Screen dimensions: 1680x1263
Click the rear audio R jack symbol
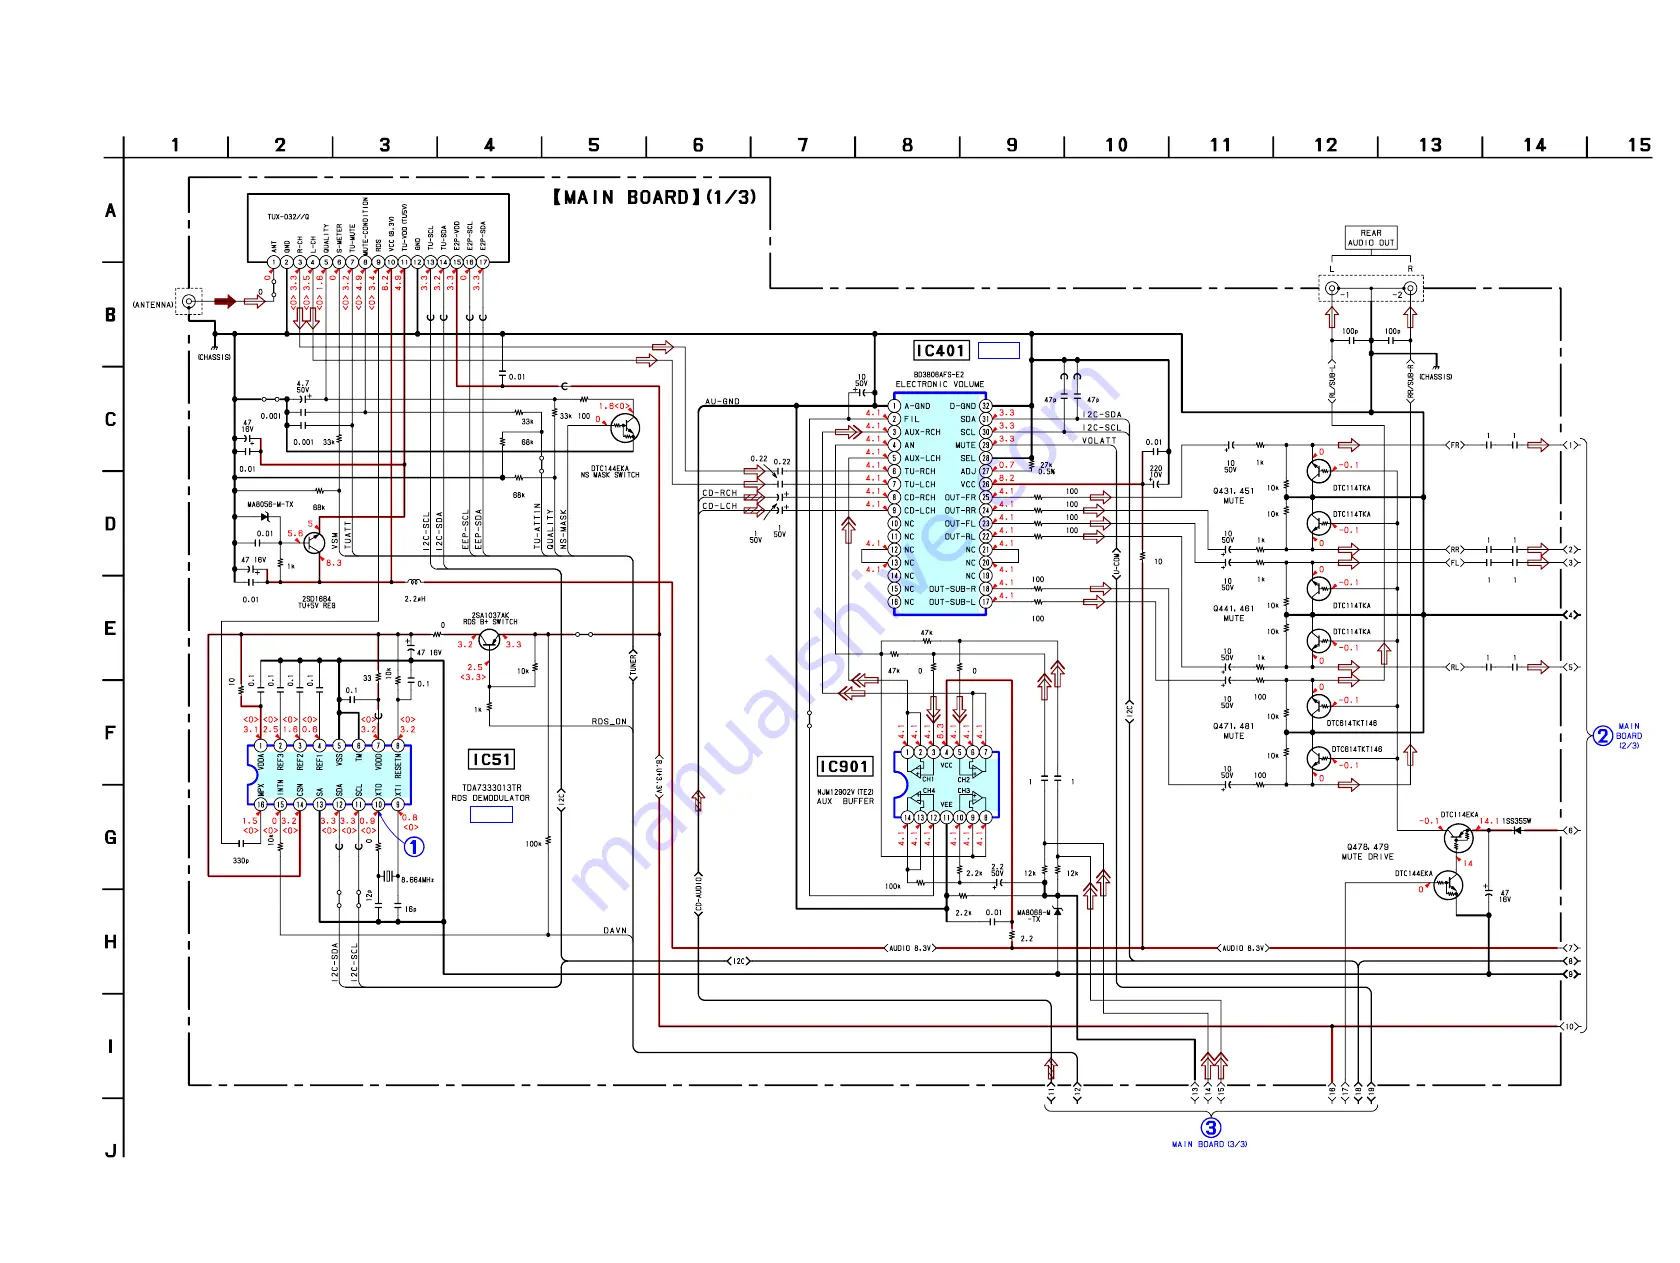pos(1410,289)
